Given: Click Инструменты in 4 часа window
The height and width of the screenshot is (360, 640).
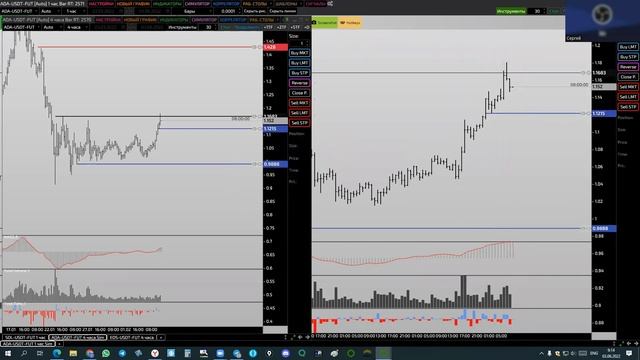Looking at the screenshot, I should pos(182,27).
